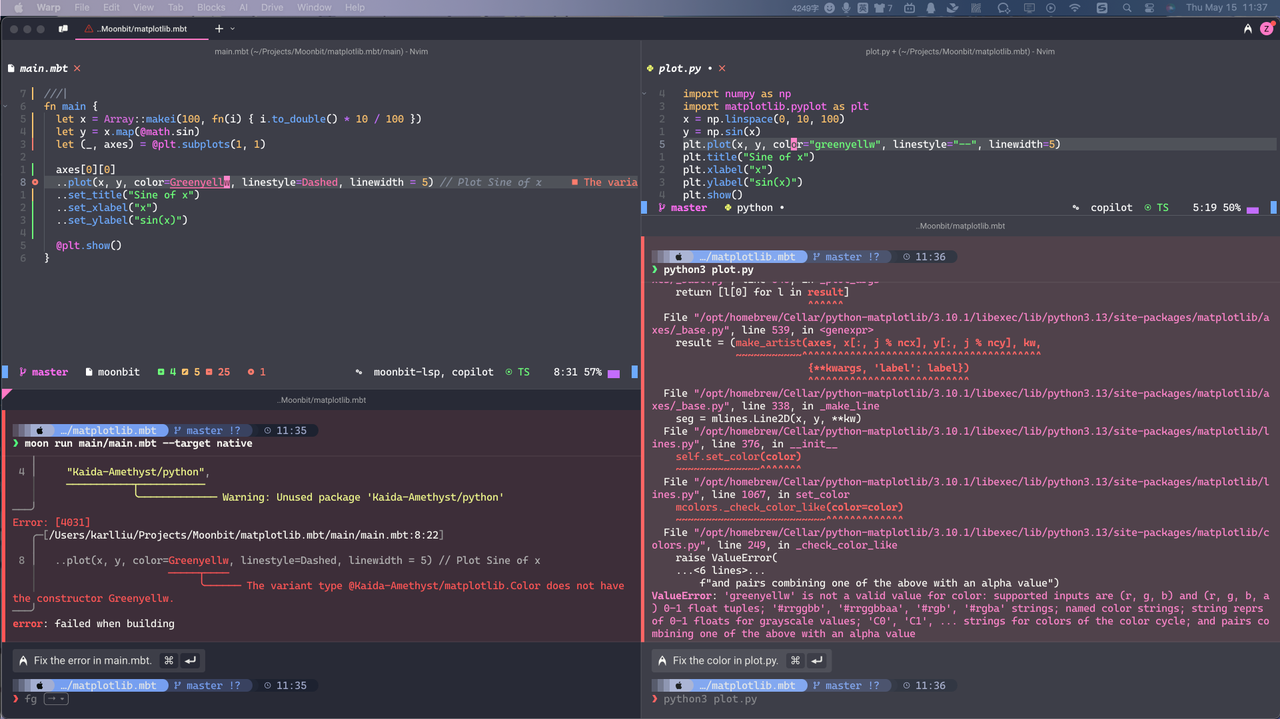Image resolution: width=1280 pixels, height=719 pixels.
Task: Open the Drive menu
Action: pos(272,8)
